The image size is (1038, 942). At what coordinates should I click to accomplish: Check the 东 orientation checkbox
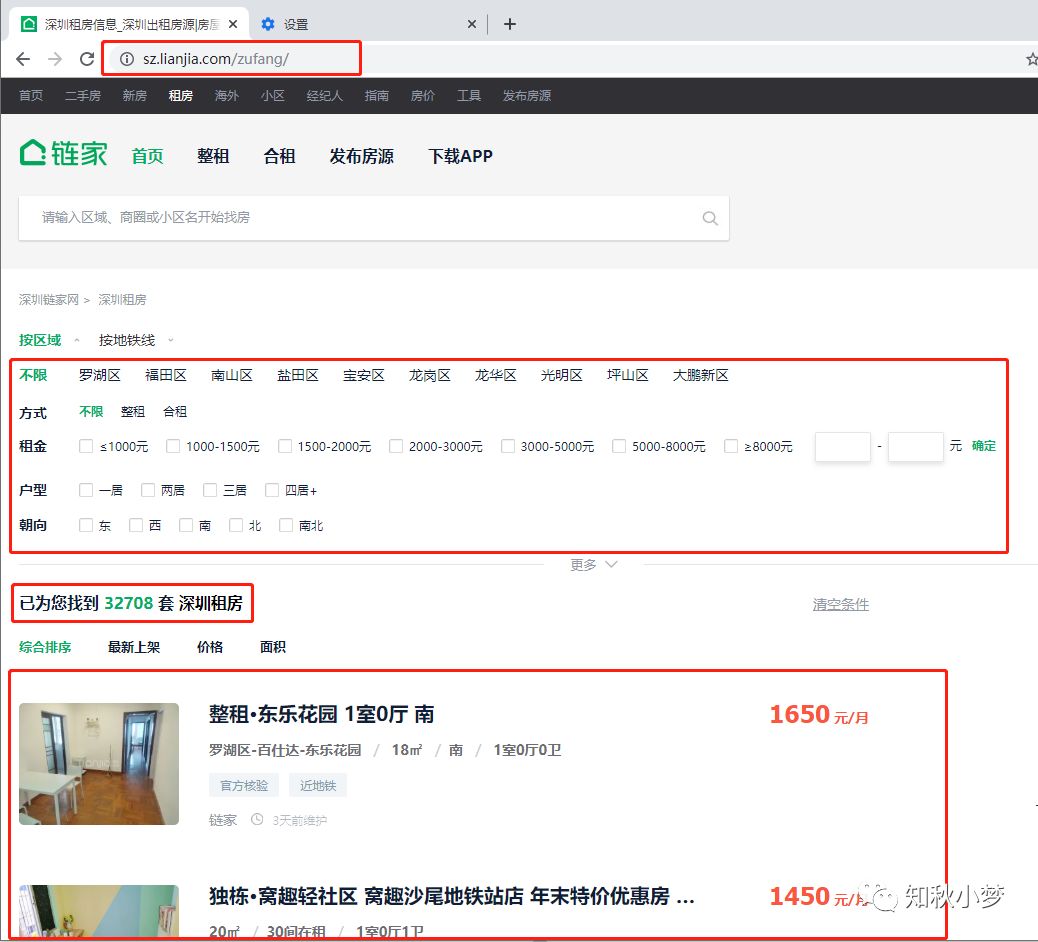[x=86, y=525]
